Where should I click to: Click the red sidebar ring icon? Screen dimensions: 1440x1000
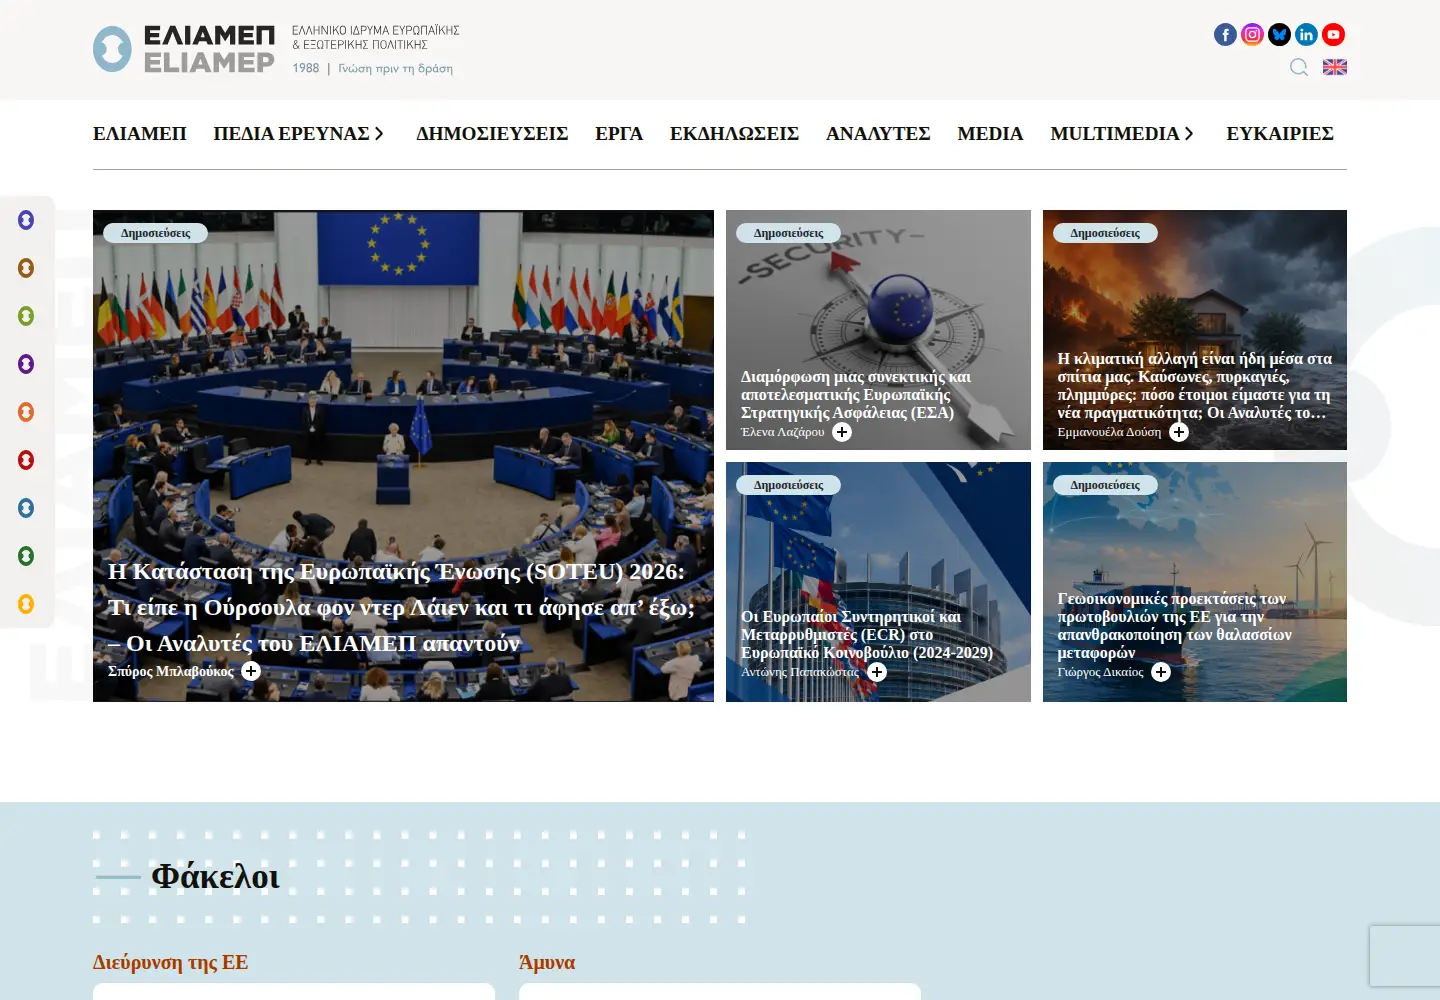[26, 460]
